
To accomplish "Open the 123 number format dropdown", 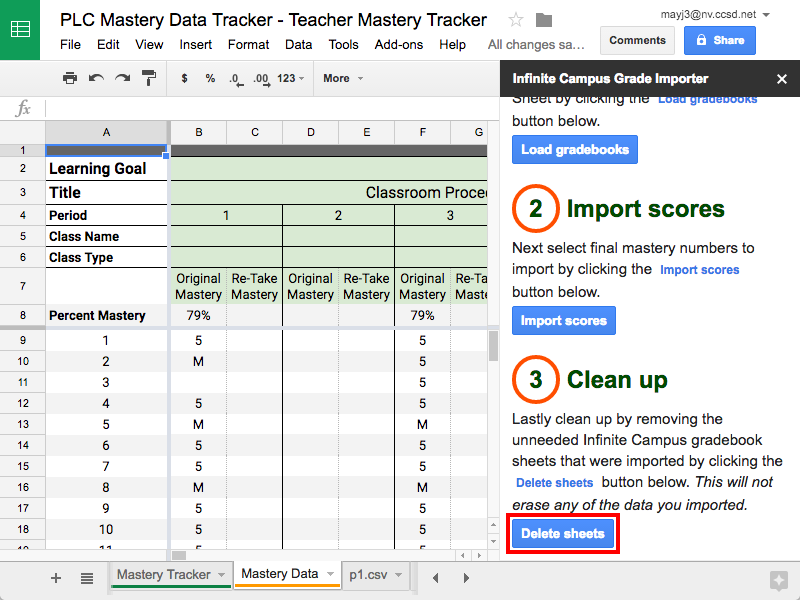I will (x=290, y=78).
